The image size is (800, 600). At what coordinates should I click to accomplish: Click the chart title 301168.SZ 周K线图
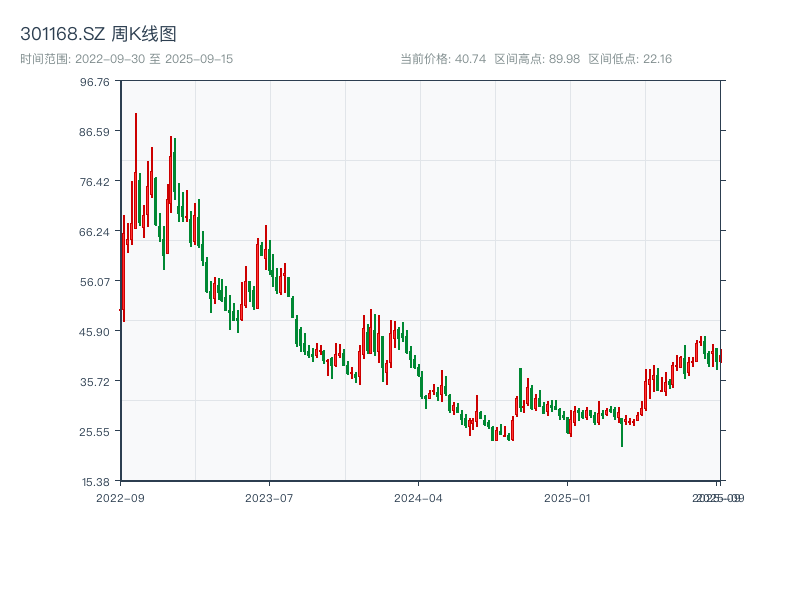[x=100, y=31]
